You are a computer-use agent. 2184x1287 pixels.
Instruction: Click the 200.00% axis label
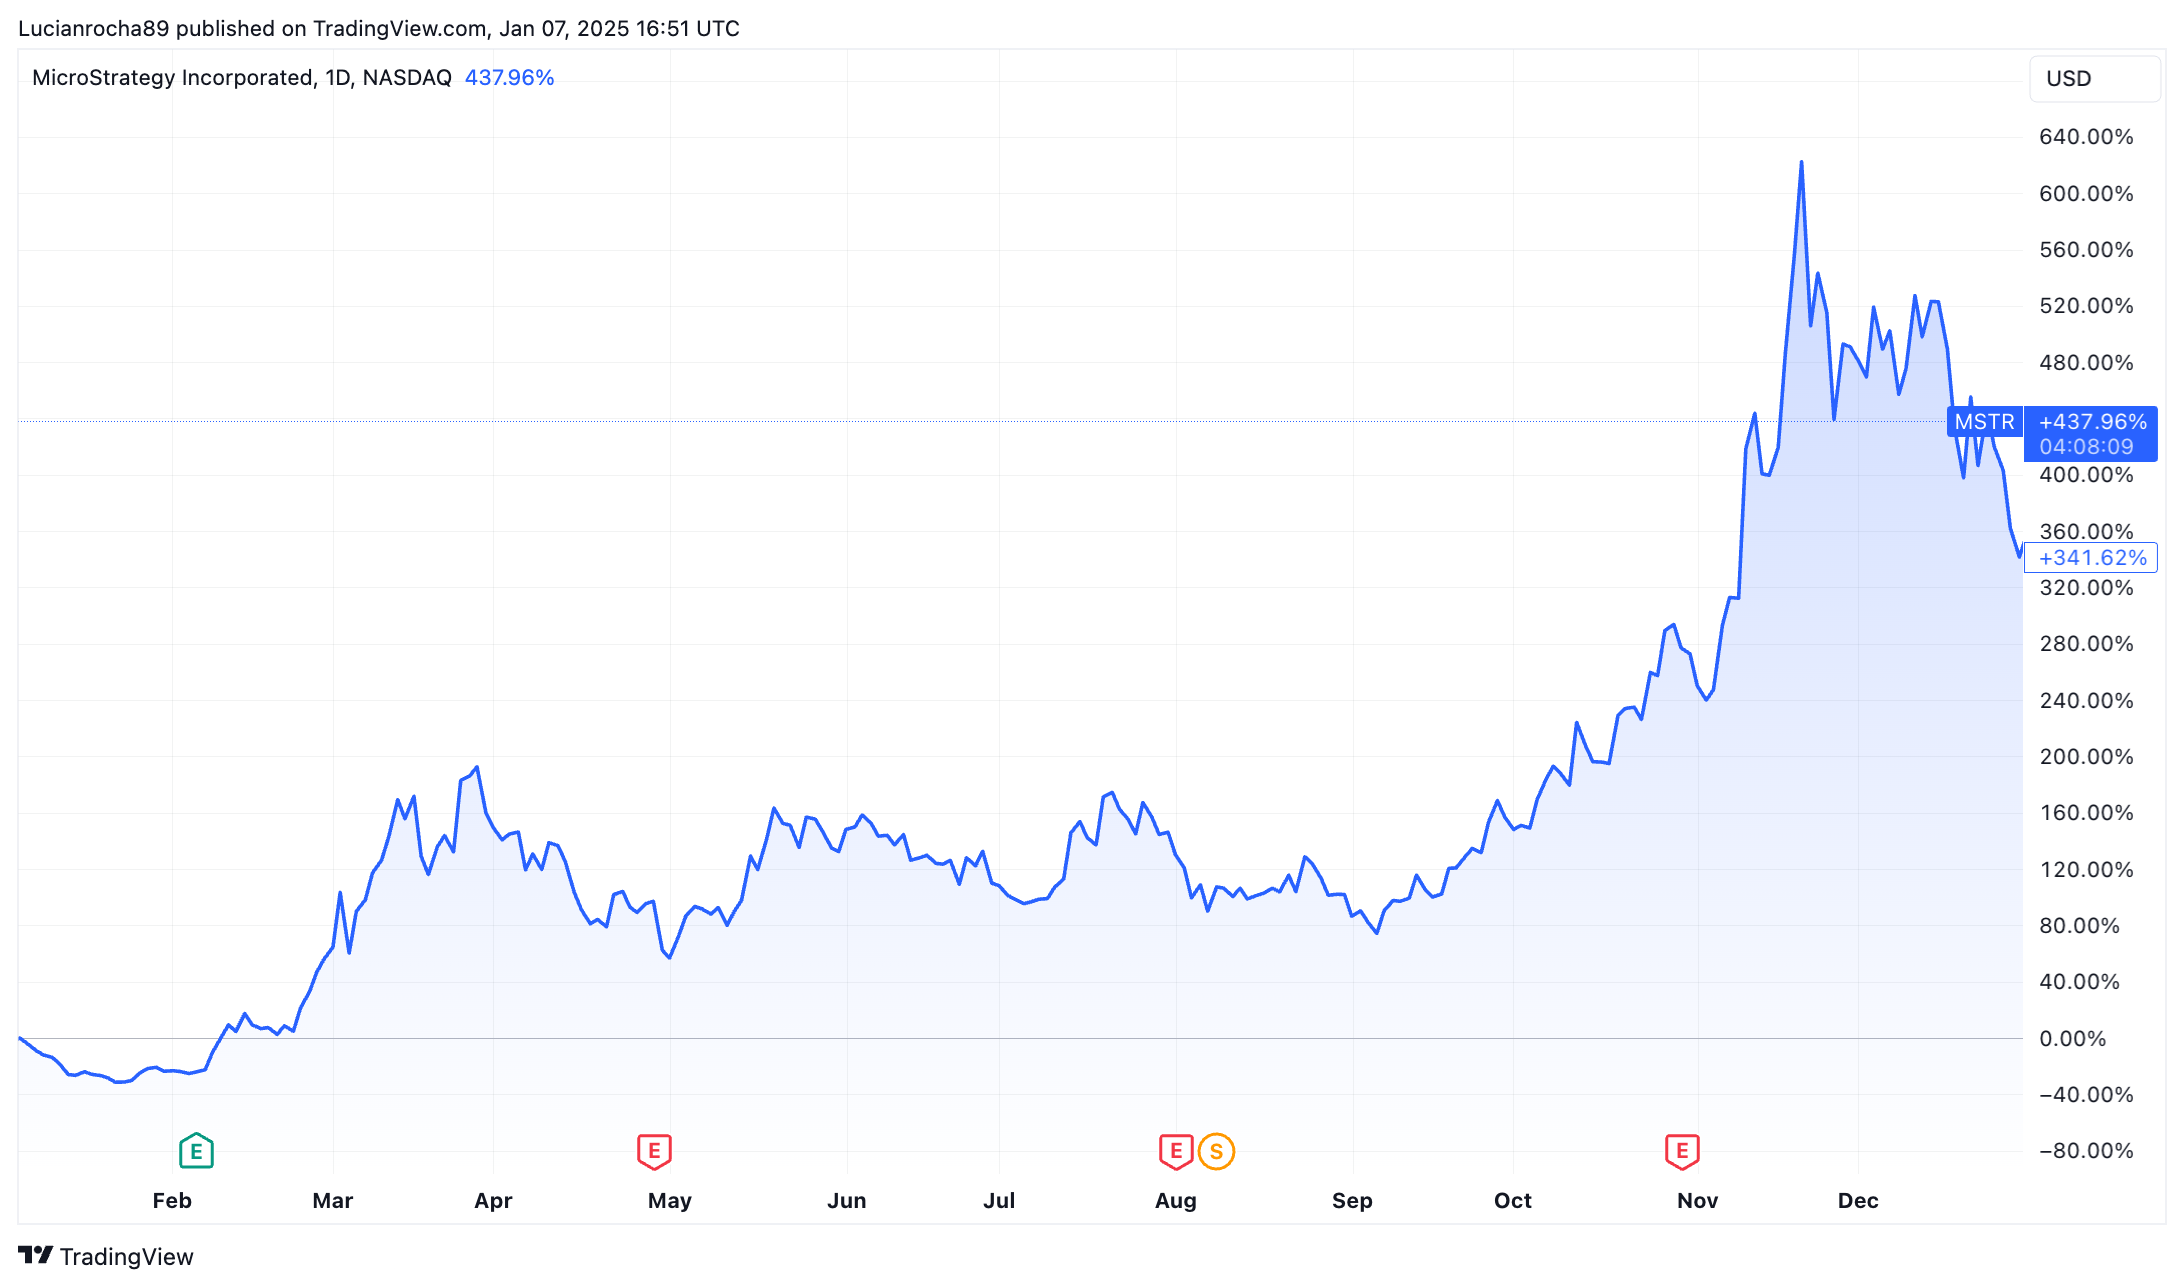[x=2086, y=757]
